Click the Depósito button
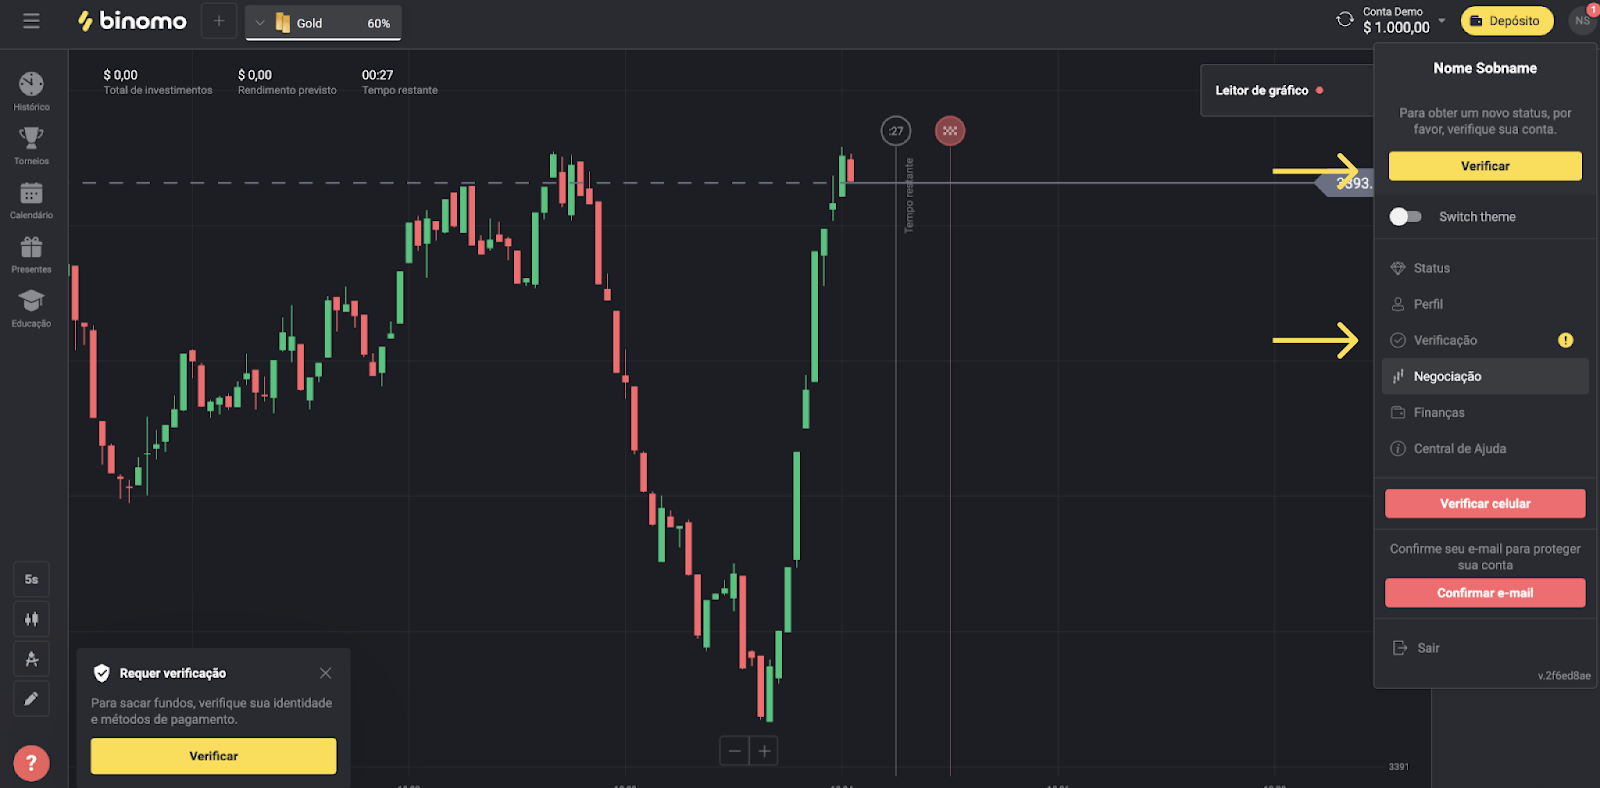Viewport: 1600px width, 788px height. [x=1507, y=21]
